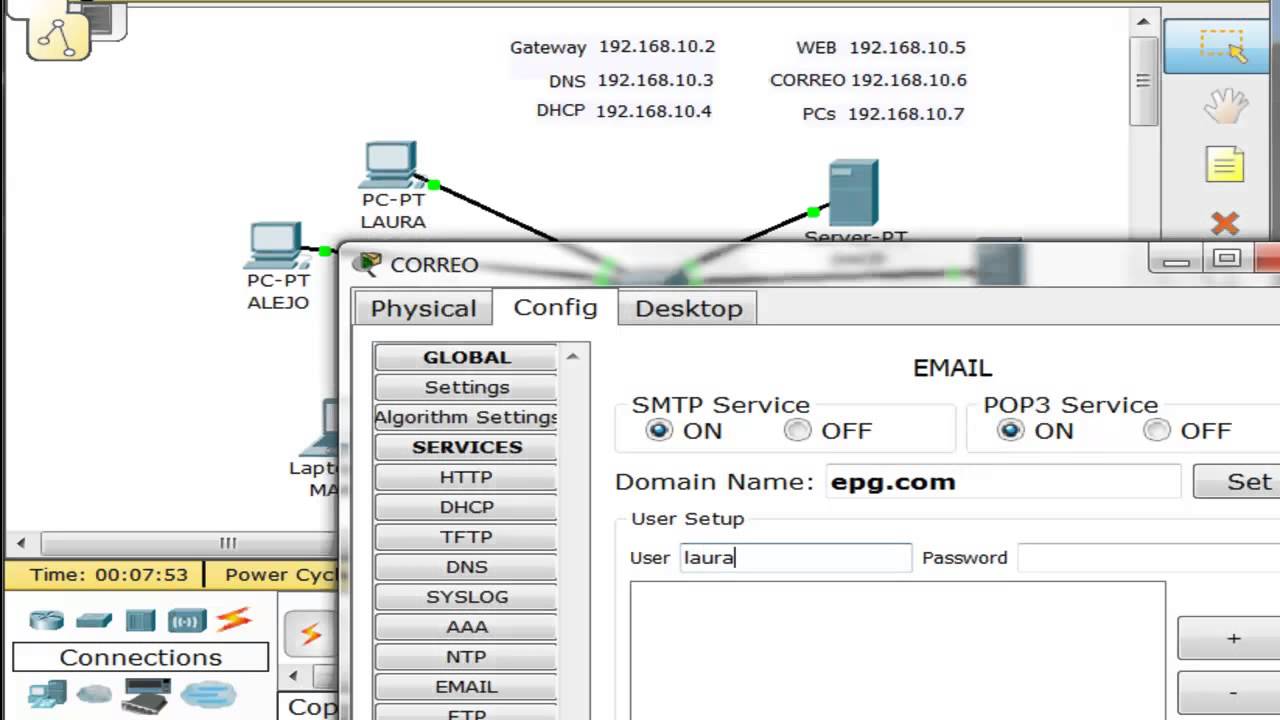Click the DHCP 192.168.10.4 note
The height and width of the screenshot is (720, 1280).
624,111
